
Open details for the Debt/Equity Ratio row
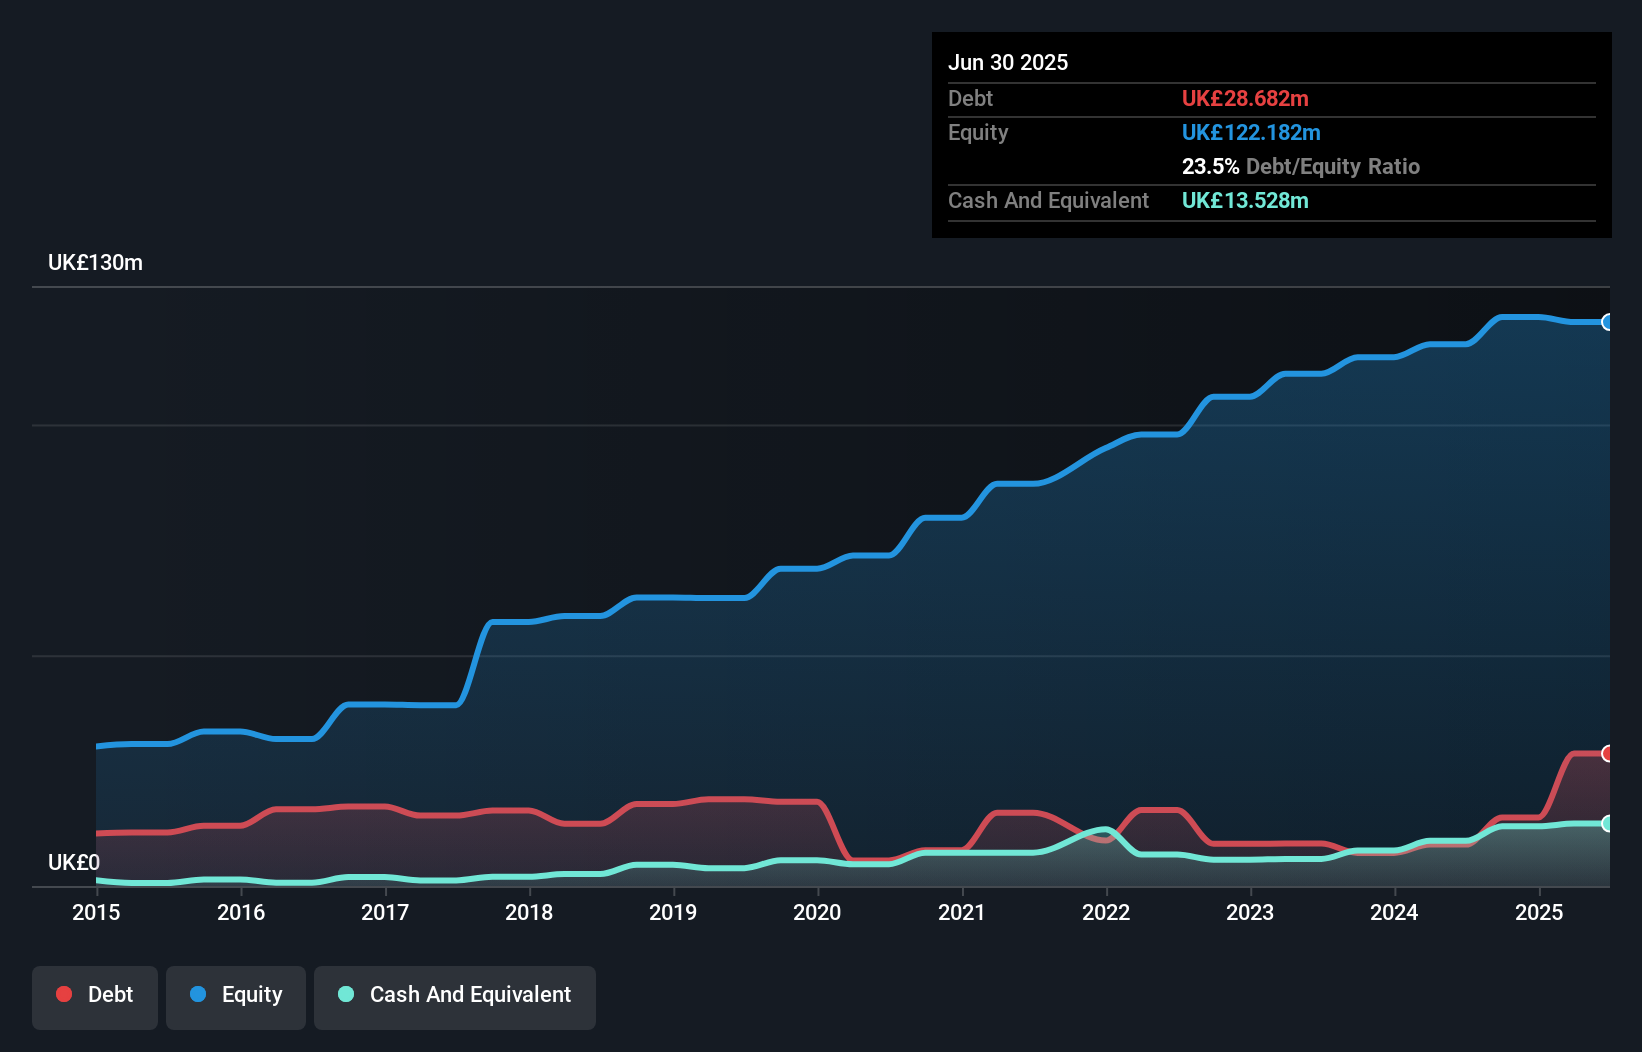(1301, 166)
